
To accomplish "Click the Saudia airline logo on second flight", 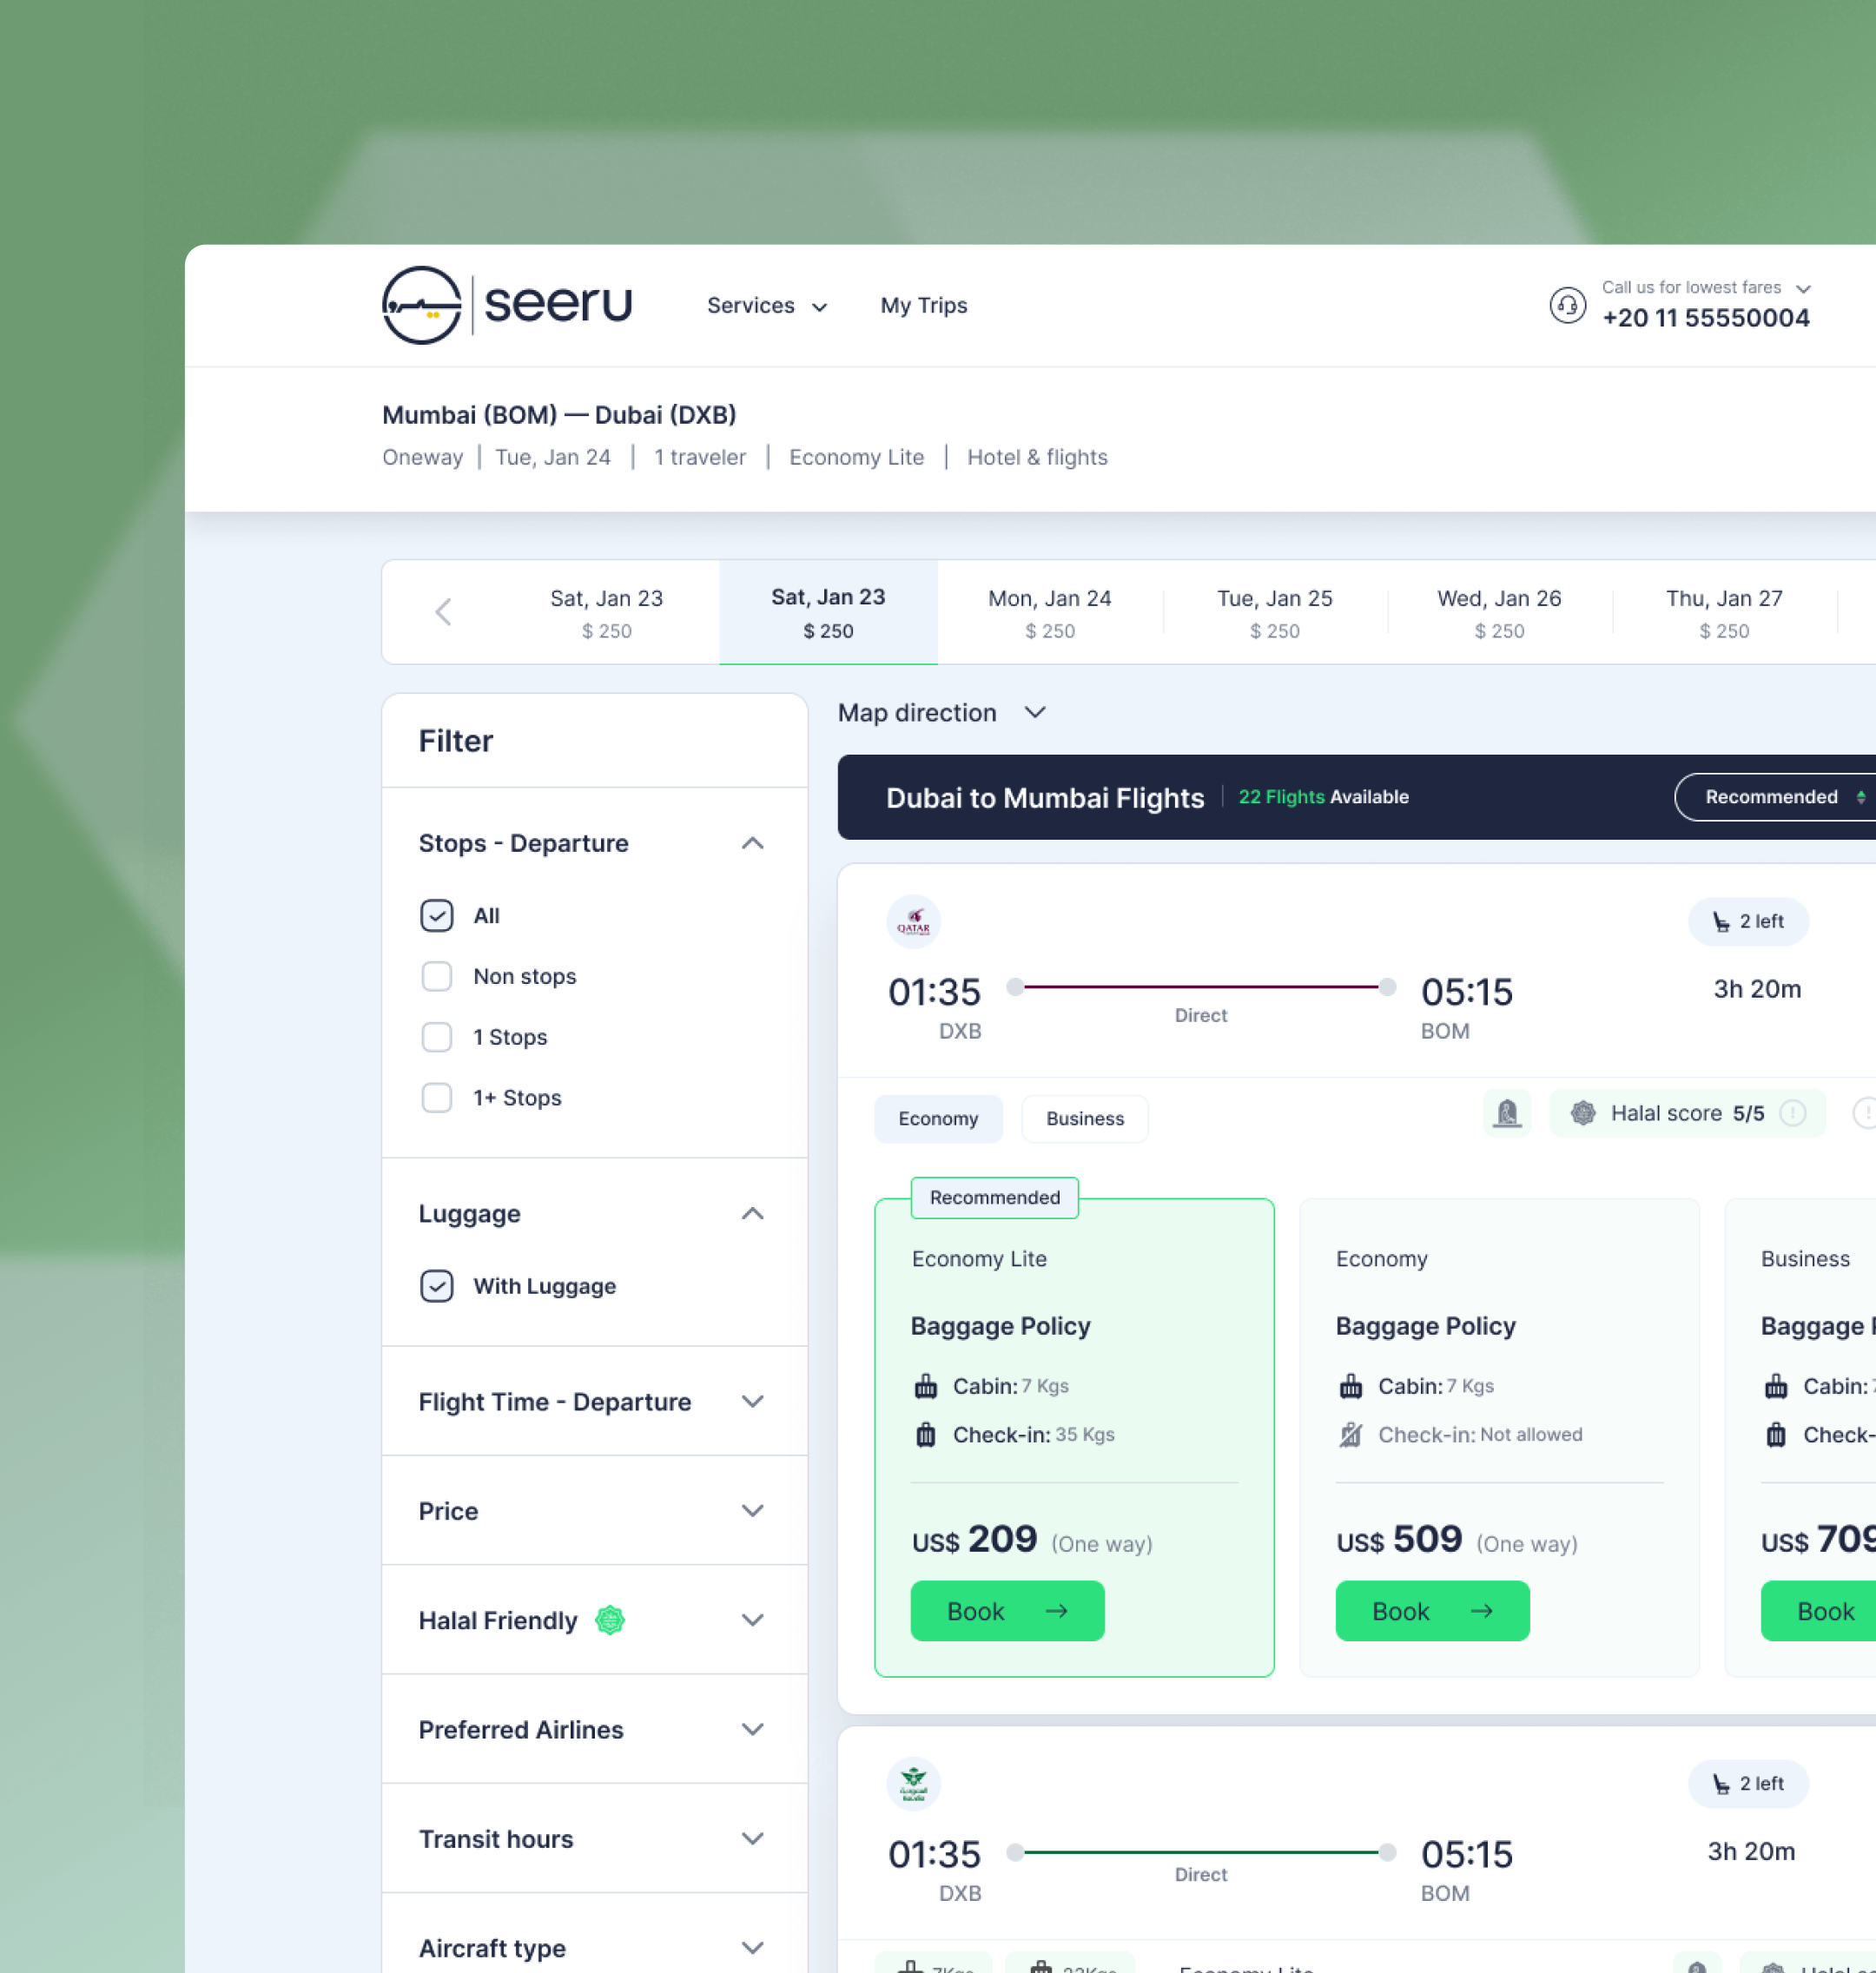I will [913, 1783].
